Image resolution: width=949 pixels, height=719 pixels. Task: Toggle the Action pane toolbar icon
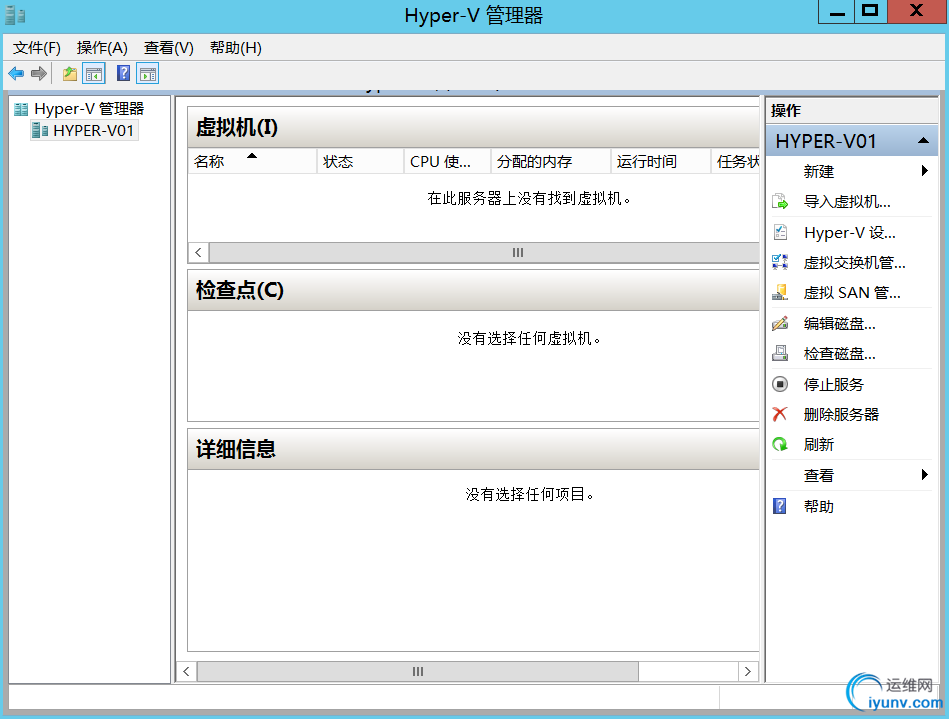click(148, 74)
